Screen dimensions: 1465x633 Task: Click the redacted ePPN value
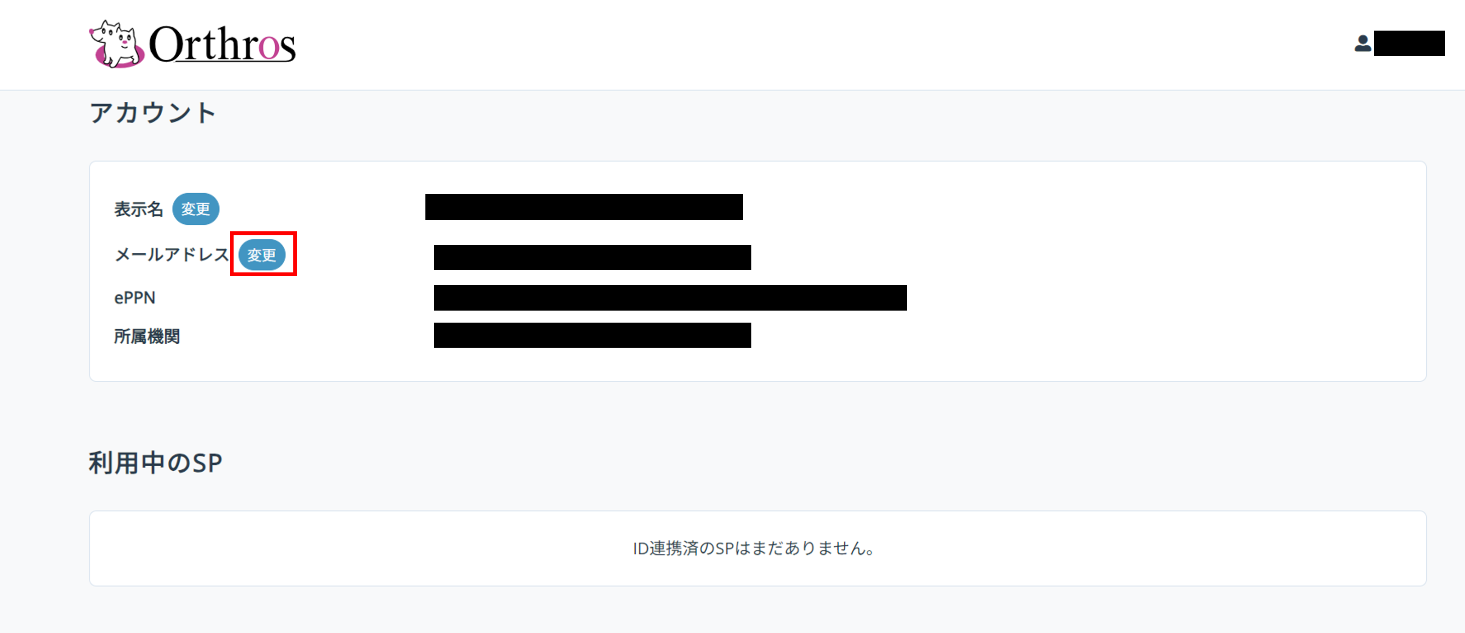670,298
